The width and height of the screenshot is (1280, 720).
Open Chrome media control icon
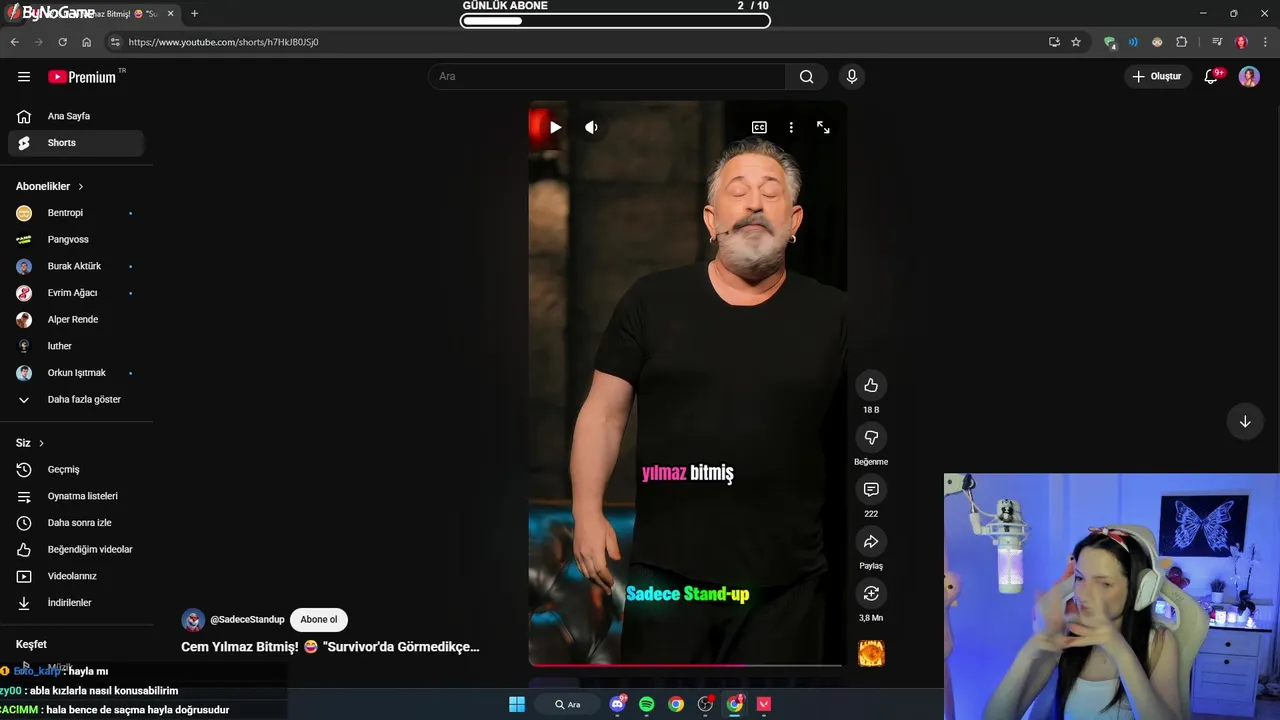tap(1217, 42)
